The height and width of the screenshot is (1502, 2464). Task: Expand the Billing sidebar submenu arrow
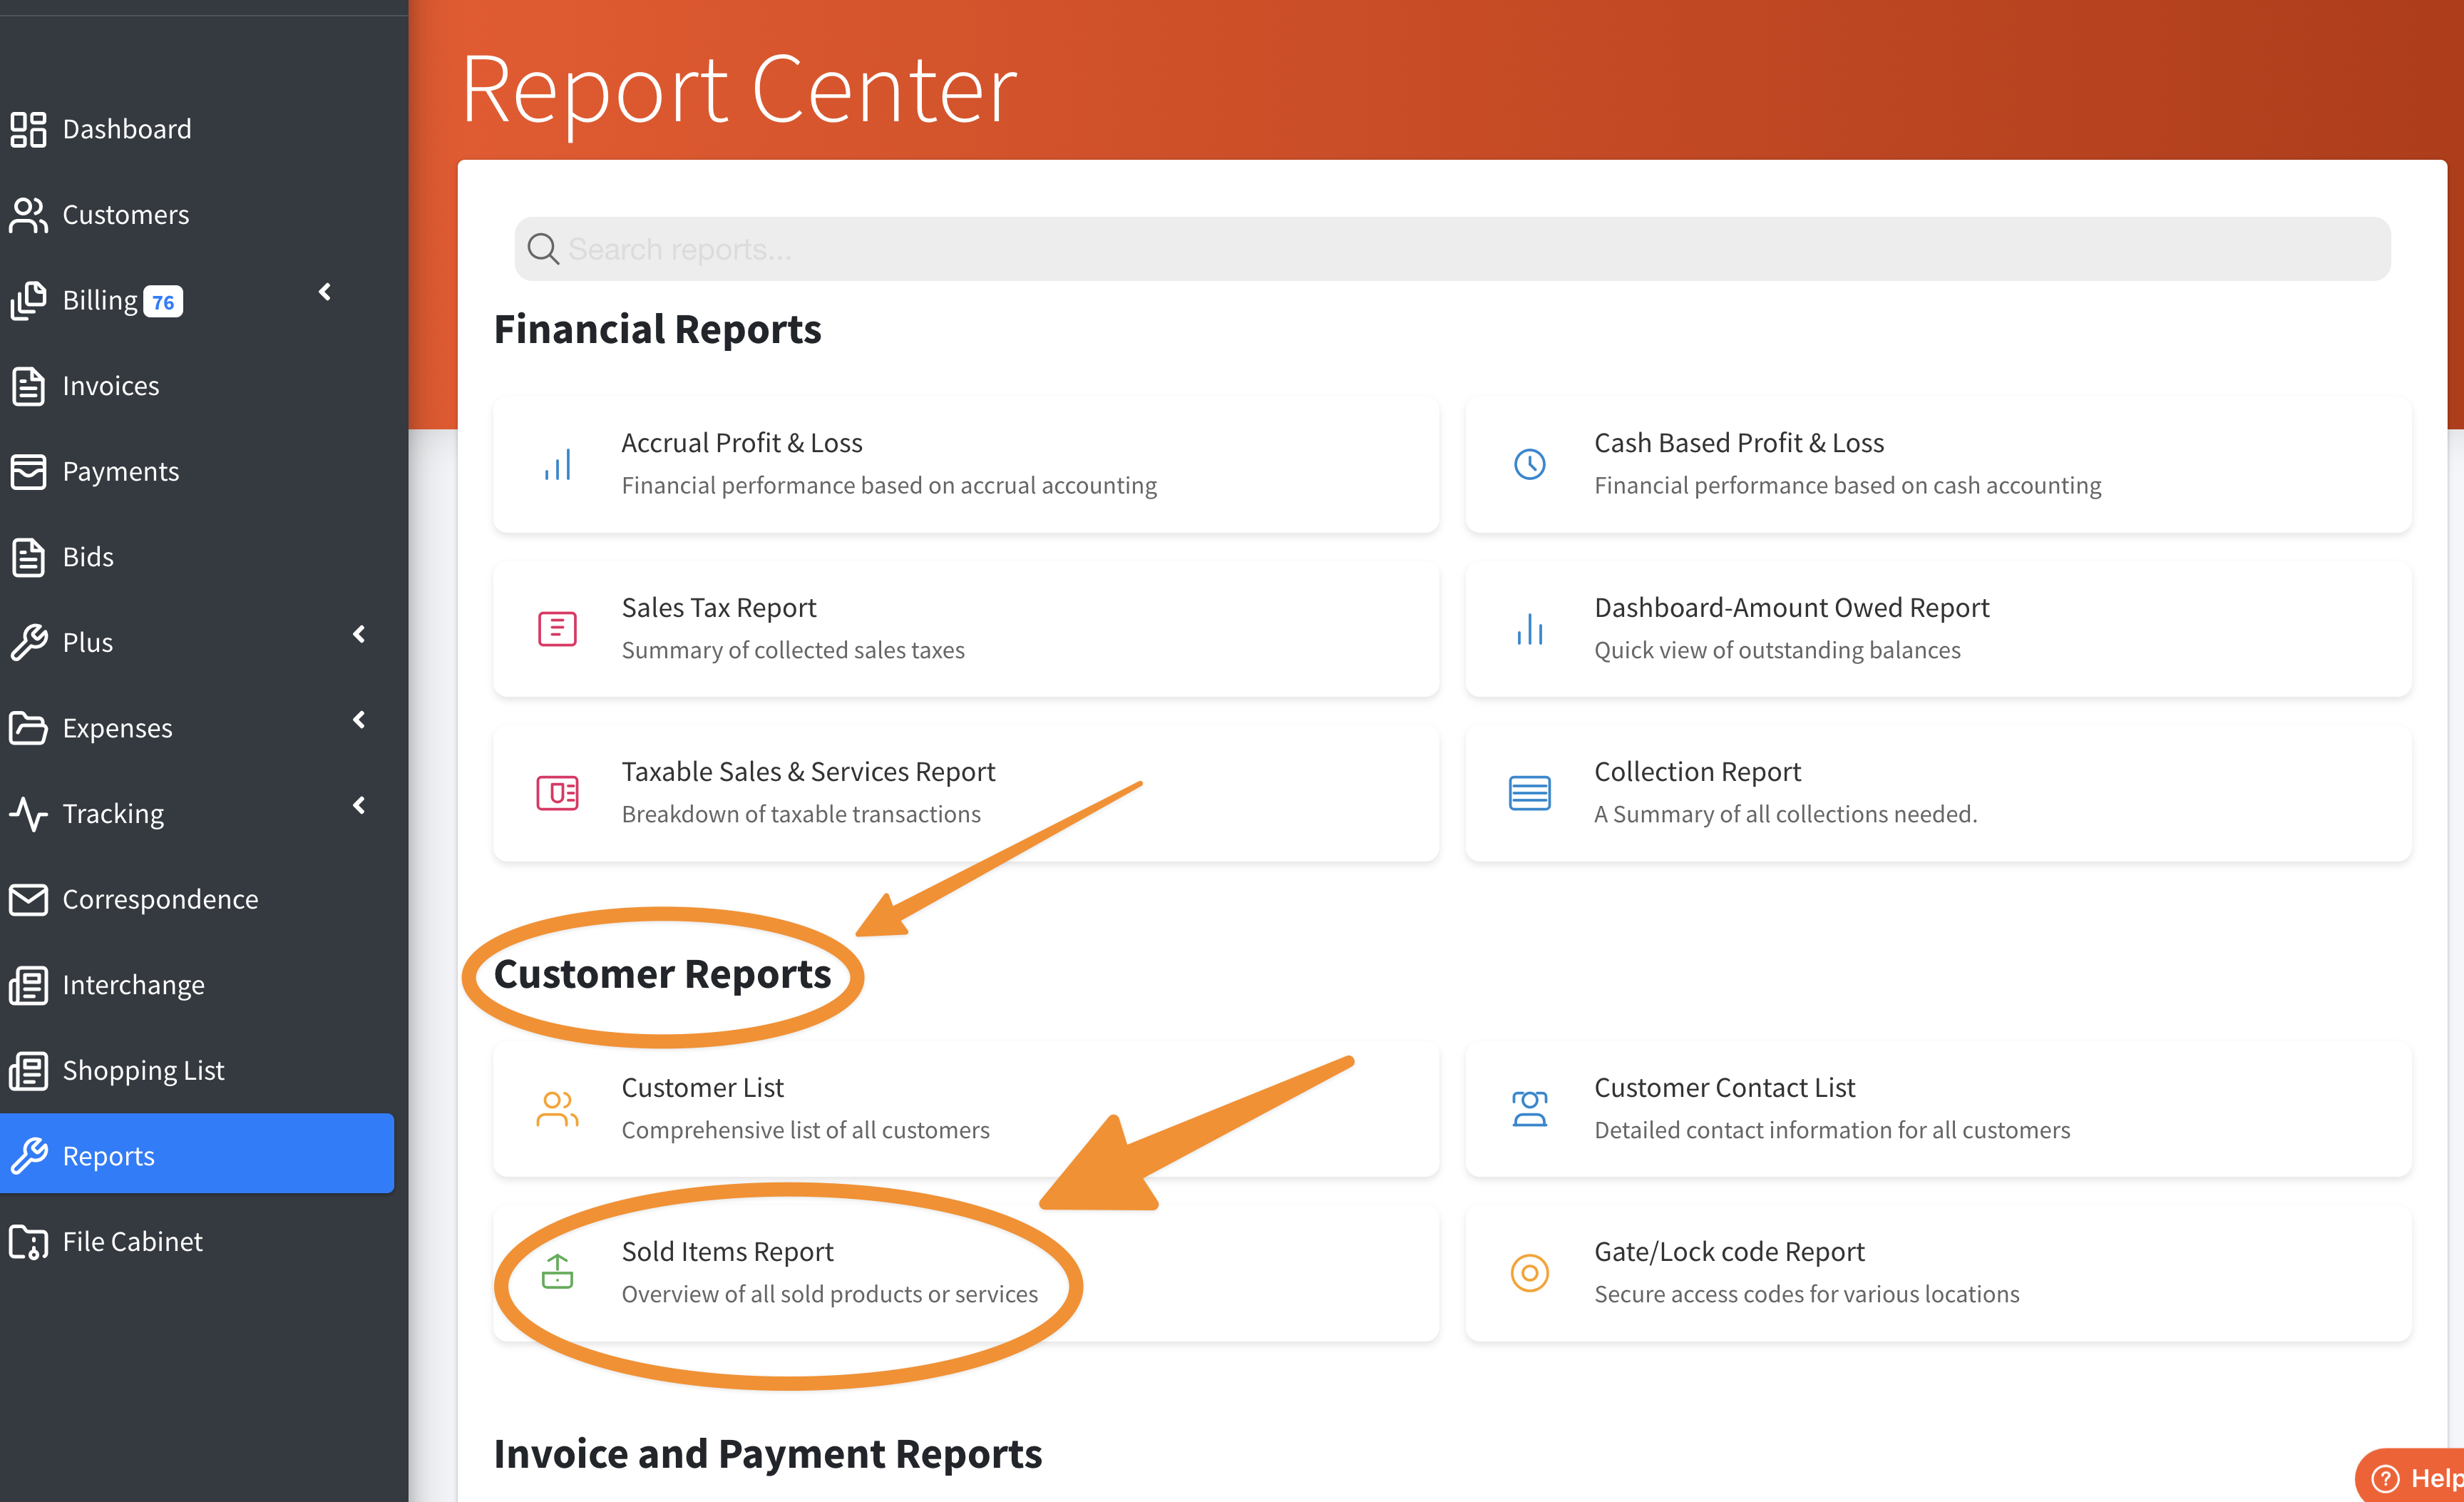(x=325, y=292)
